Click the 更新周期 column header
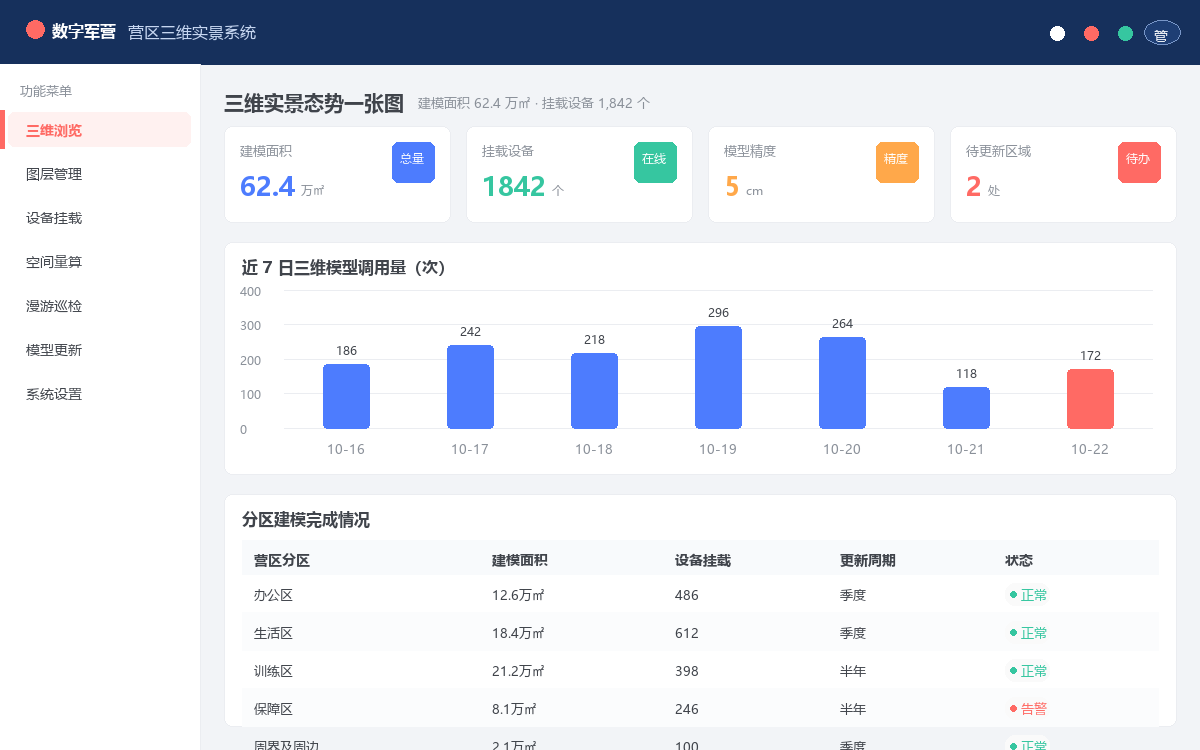Image resolution: width=1200 pixels, height=750 pixels. pyautogui.click(x=868, y=561)
